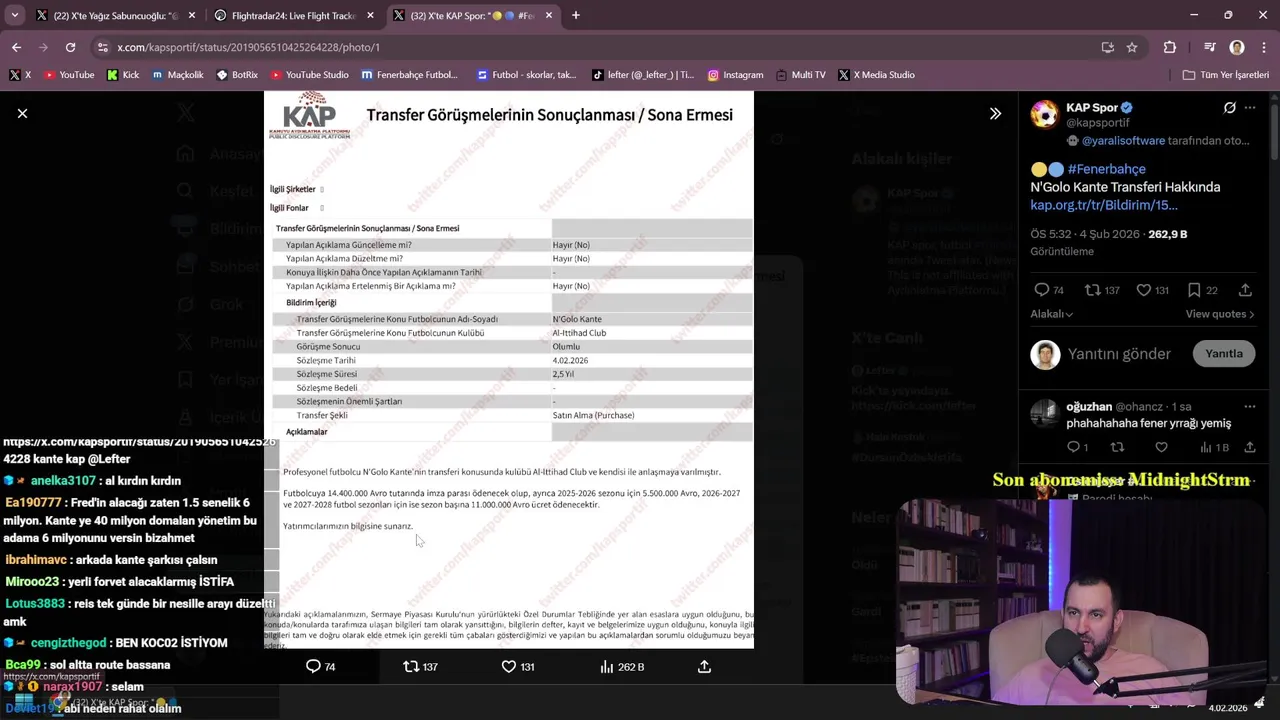1280x720 pixels.
Task: Open the YouTube Studio bookmark
Action: (309, 75)
